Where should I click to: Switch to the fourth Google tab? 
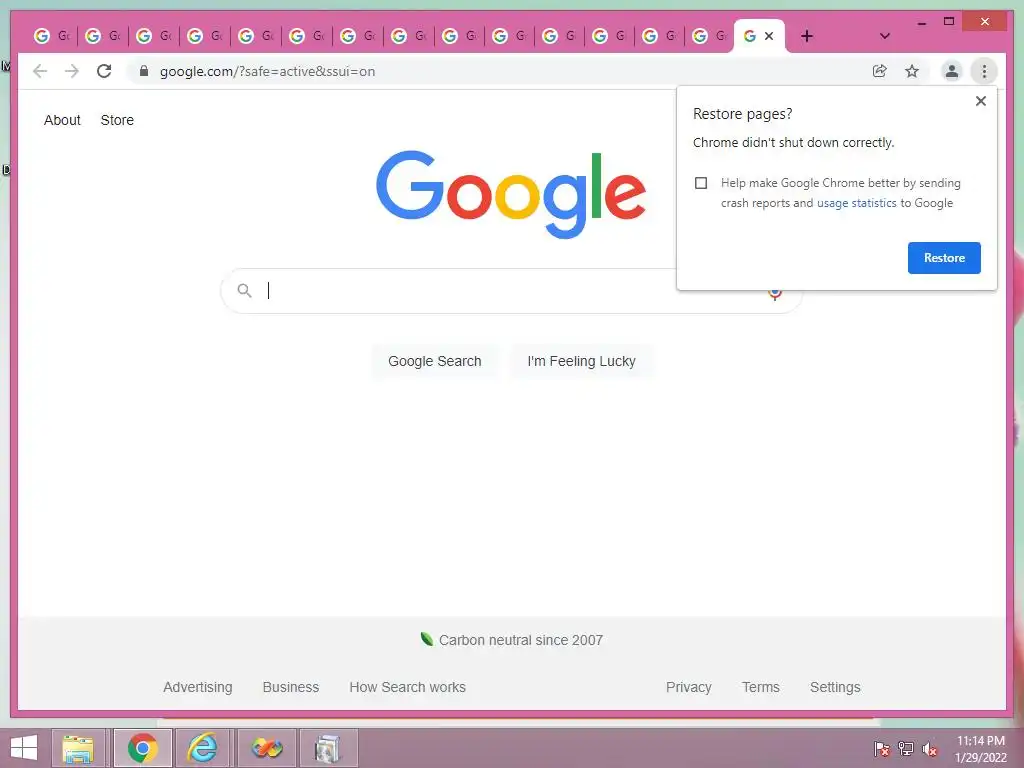[x=205, y=36]
